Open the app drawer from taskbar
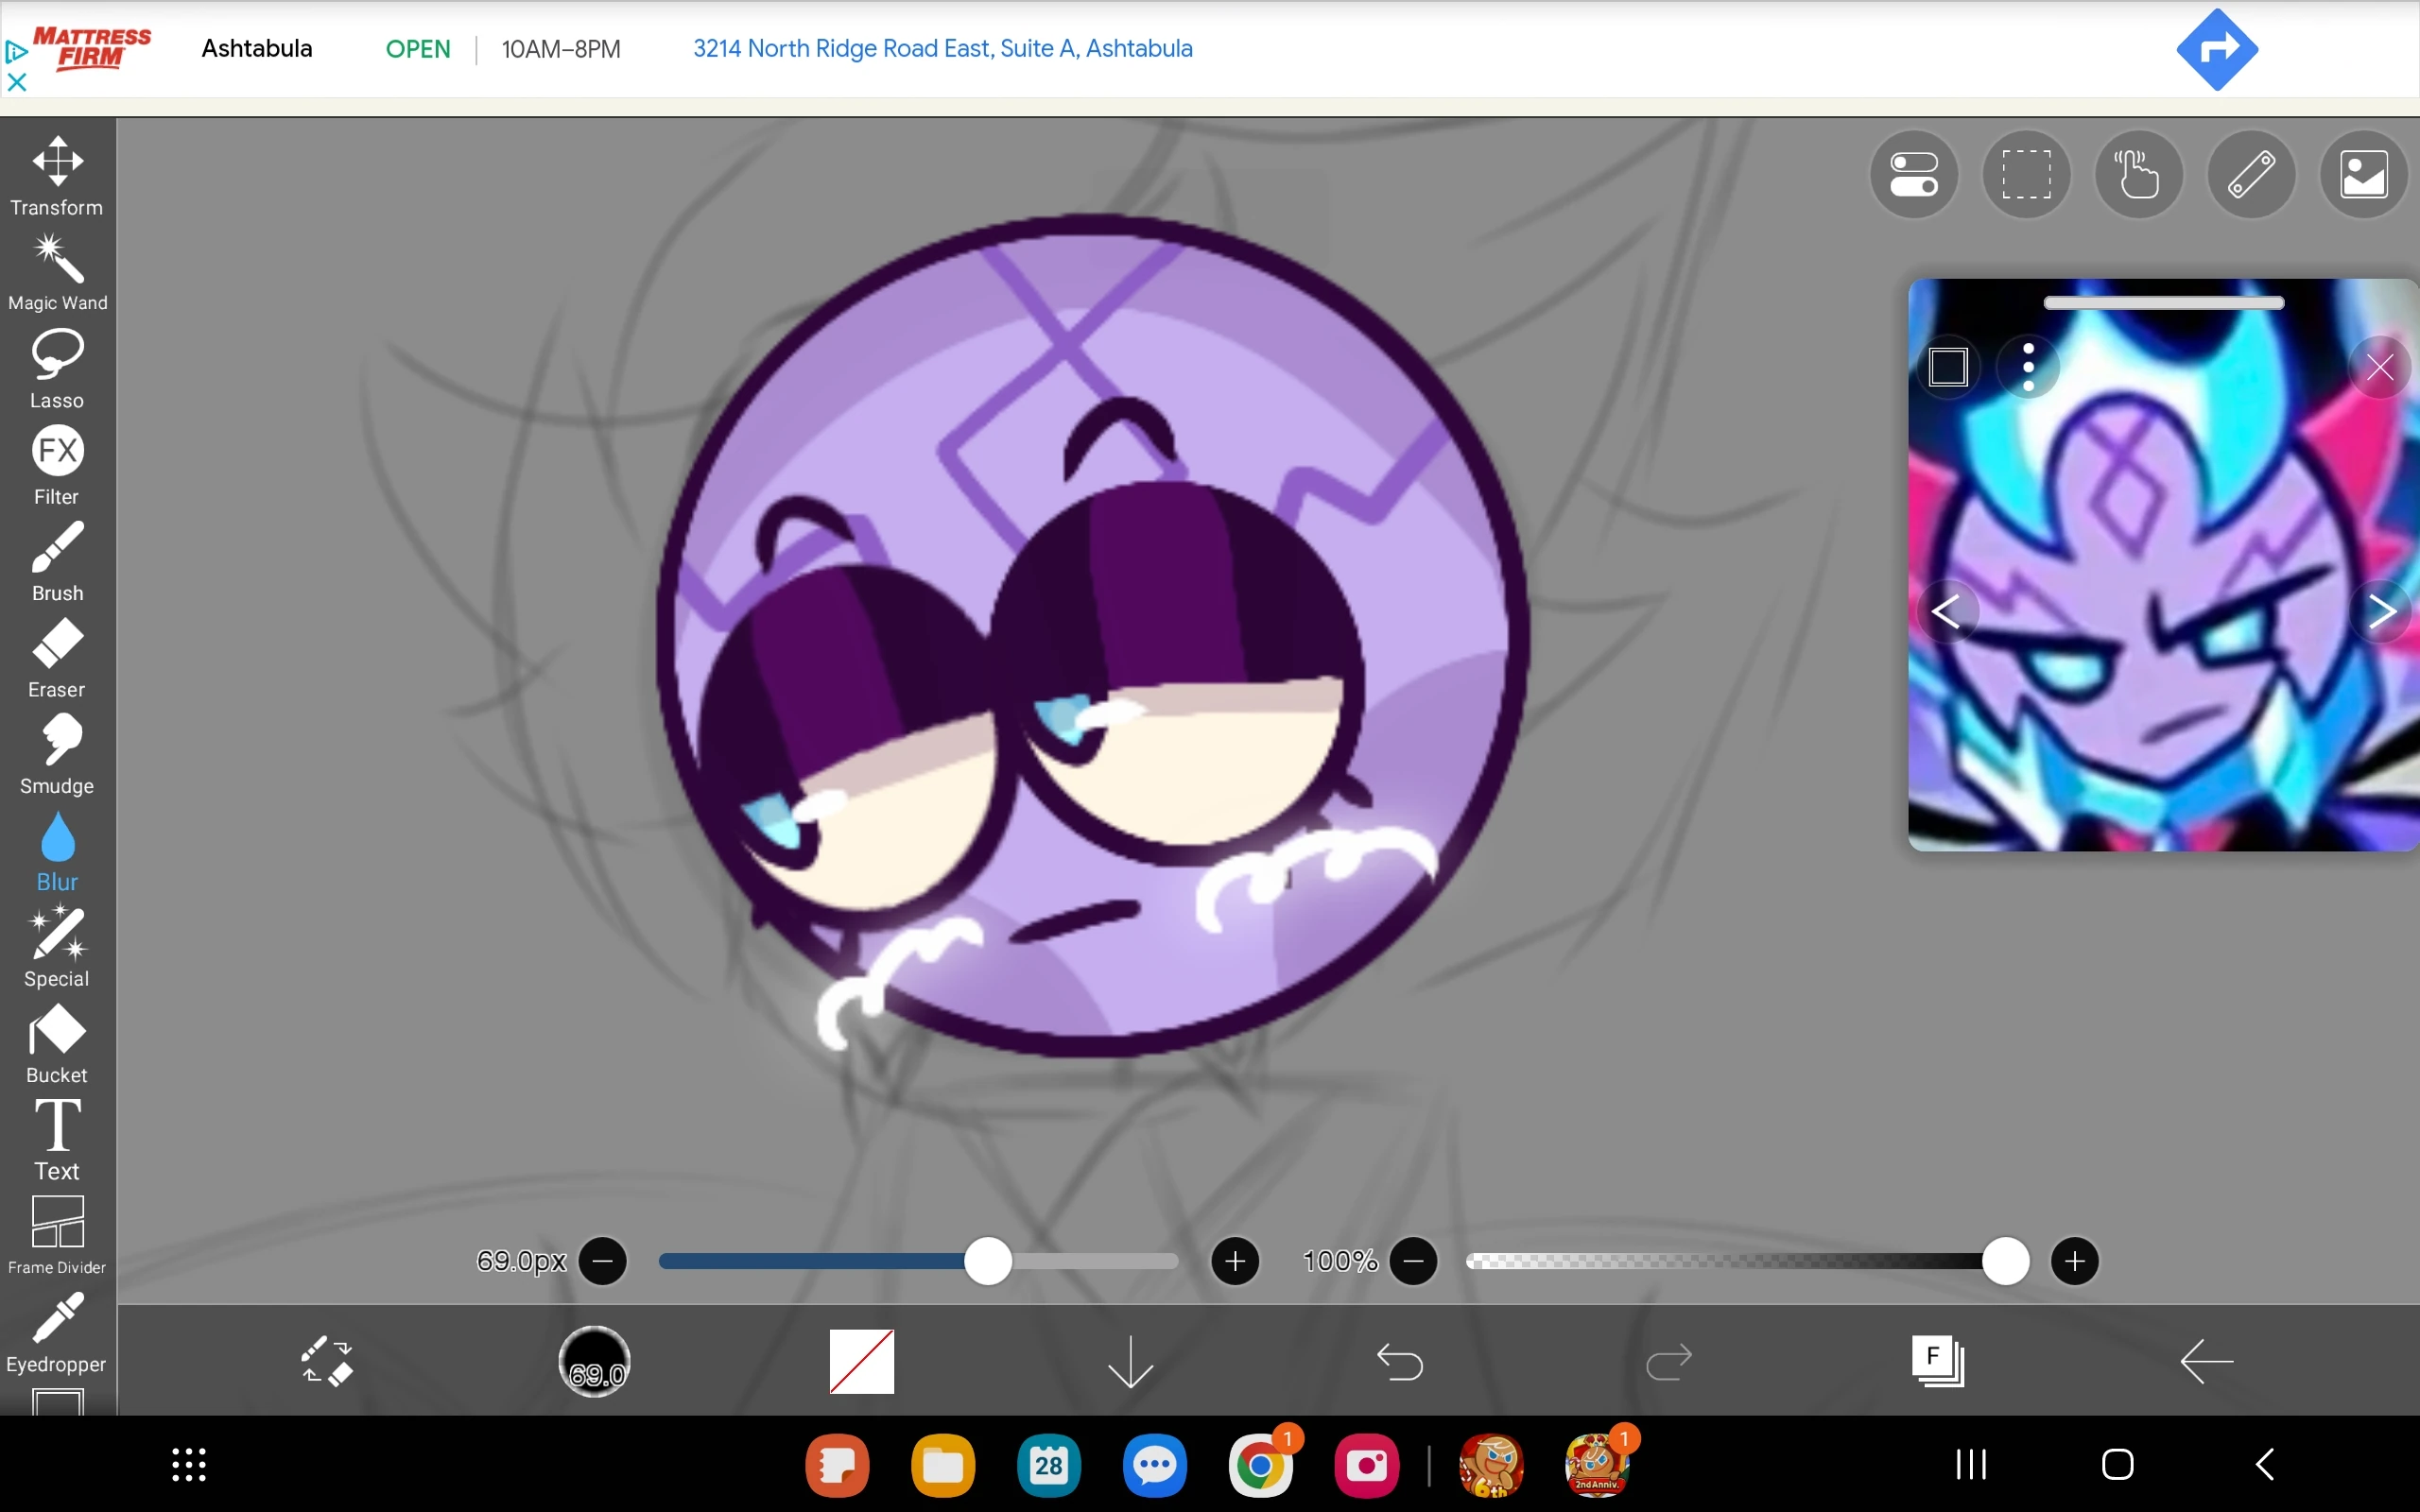2420x1512 pixels. pos(190,1464)
